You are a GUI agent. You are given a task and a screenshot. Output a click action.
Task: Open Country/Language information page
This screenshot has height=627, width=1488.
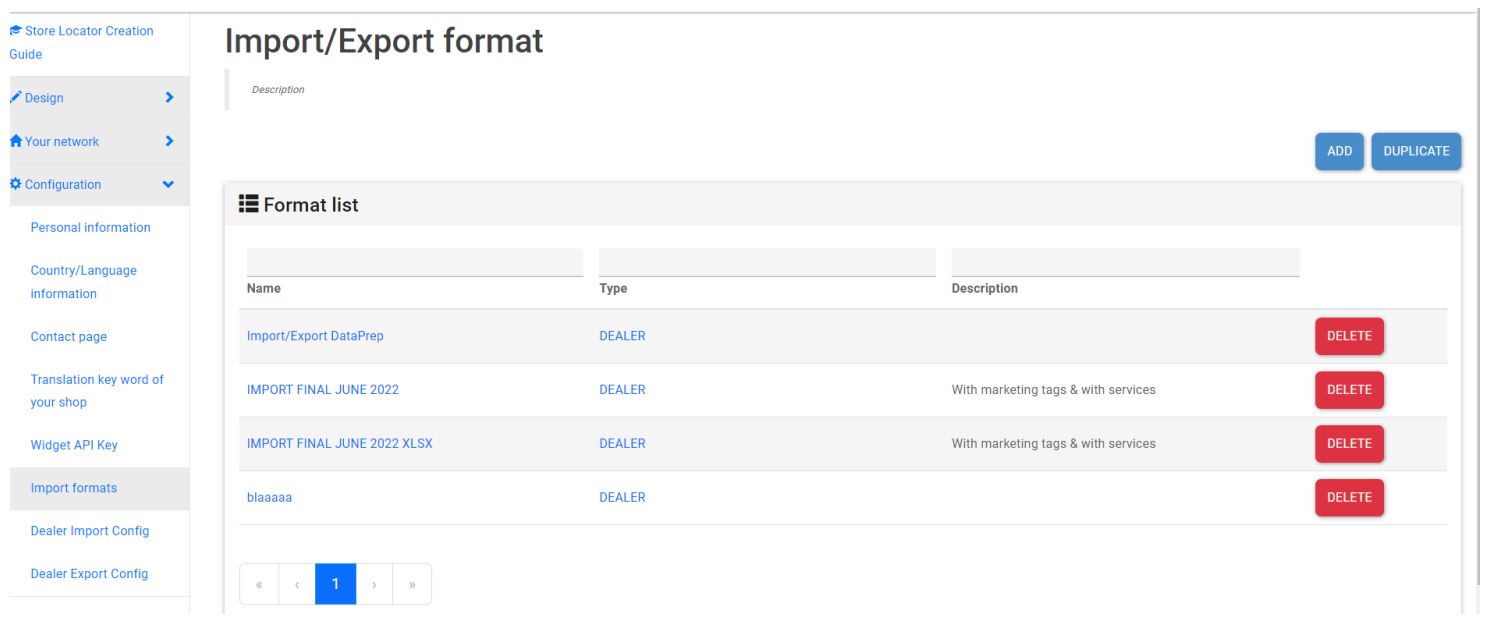[84, 282]
